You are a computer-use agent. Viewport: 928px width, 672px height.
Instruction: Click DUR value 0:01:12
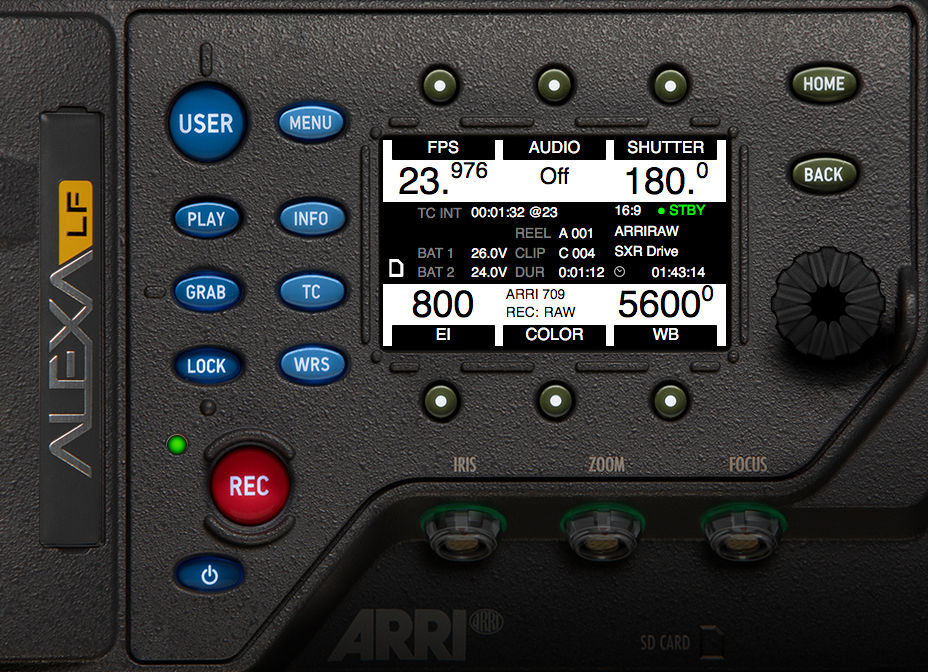point(581,272)
